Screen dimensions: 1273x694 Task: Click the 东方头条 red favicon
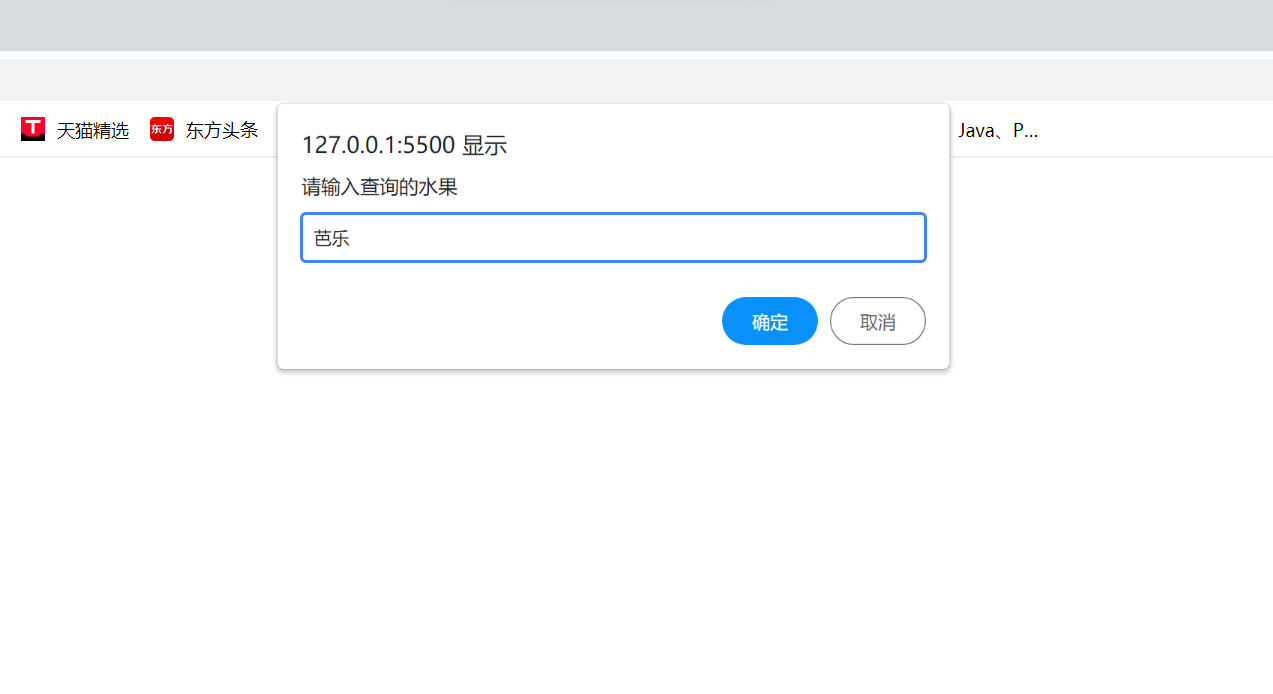pyautogui.click(x=162, y=129)
